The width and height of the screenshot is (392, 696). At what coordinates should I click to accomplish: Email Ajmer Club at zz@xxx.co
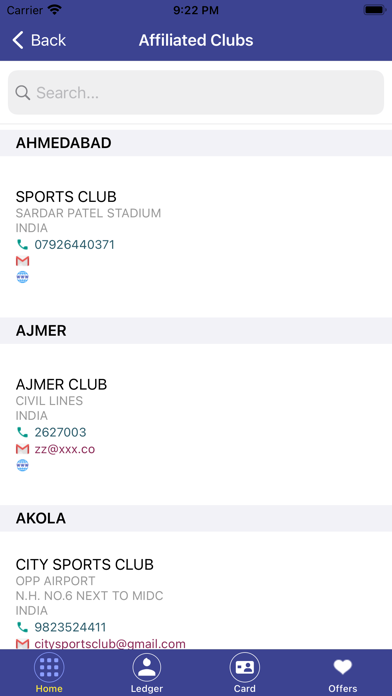click(65, 449)
